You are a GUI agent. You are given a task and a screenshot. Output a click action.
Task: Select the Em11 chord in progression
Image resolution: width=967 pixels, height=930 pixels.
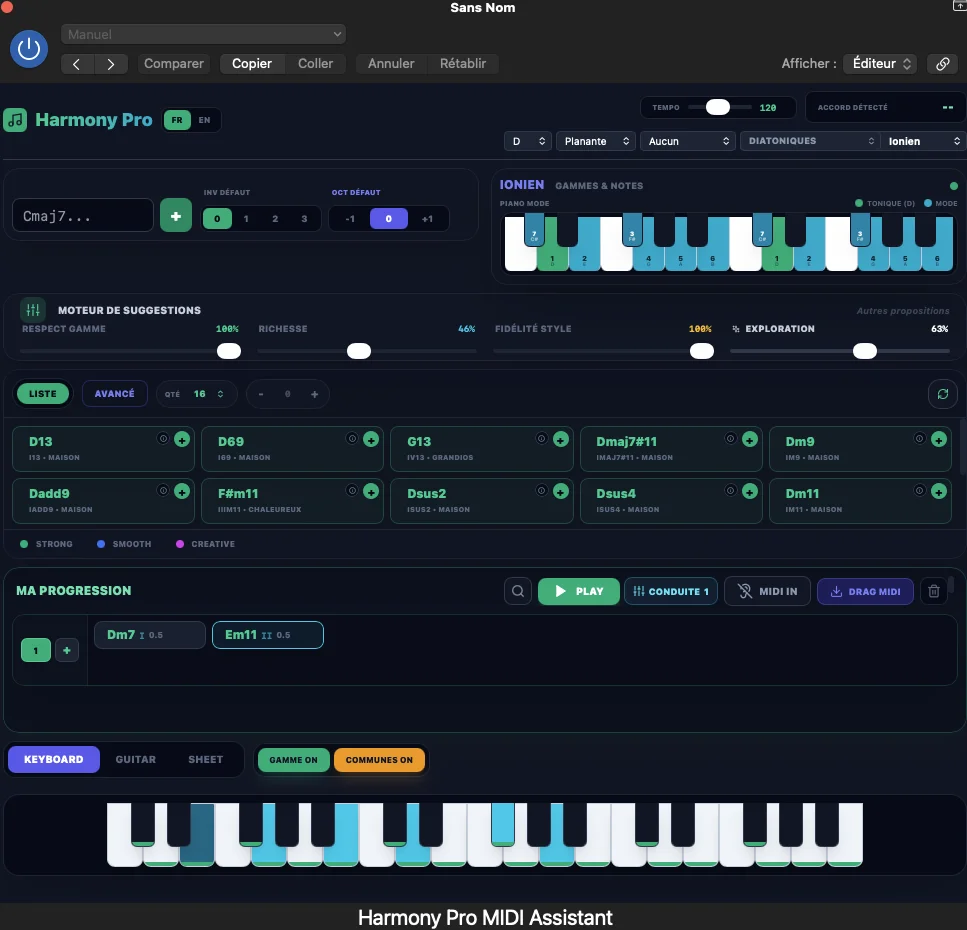point(268,635)
